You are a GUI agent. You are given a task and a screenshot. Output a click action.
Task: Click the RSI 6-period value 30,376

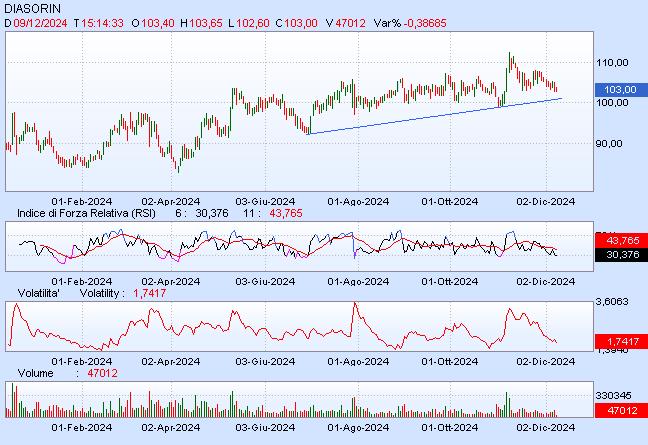(212, 213)
